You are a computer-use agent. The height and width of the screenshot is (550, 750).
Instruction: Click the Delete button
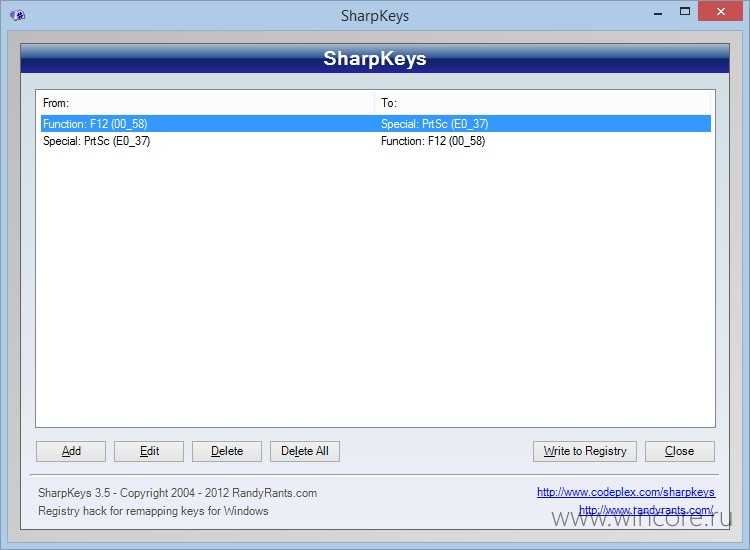[x=227, y=451]
